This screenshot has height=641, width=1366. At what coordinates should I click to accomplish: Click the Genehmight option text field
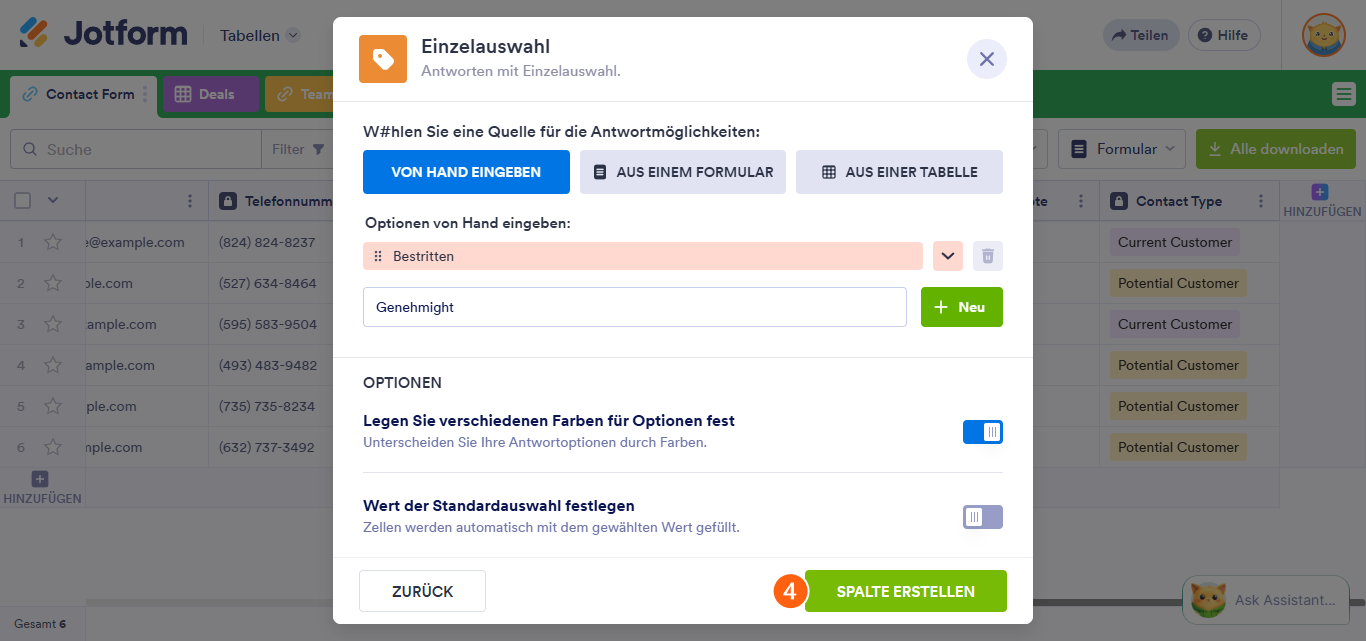634,307
